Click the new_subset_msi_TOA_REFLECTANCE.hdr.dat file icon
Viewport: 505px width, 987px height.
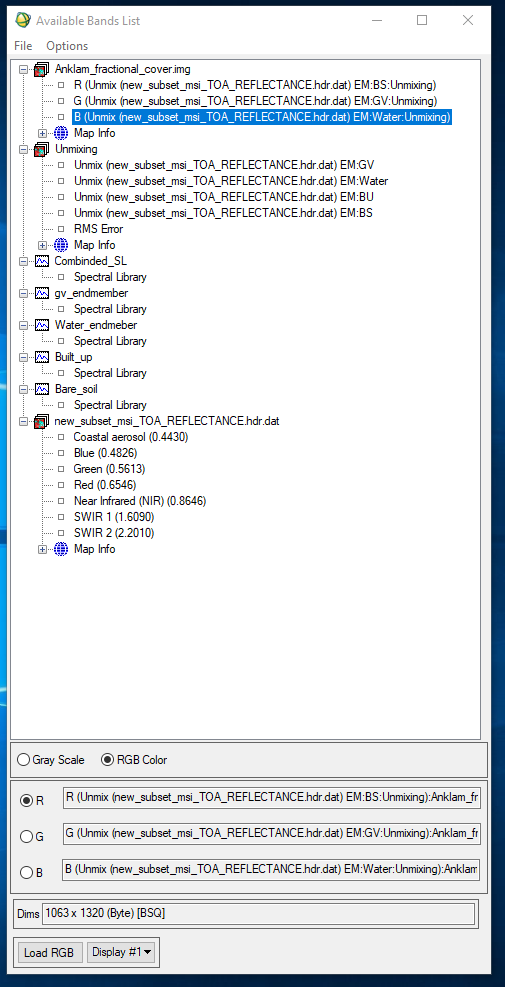pyautogui.click(x=42, y=421)
